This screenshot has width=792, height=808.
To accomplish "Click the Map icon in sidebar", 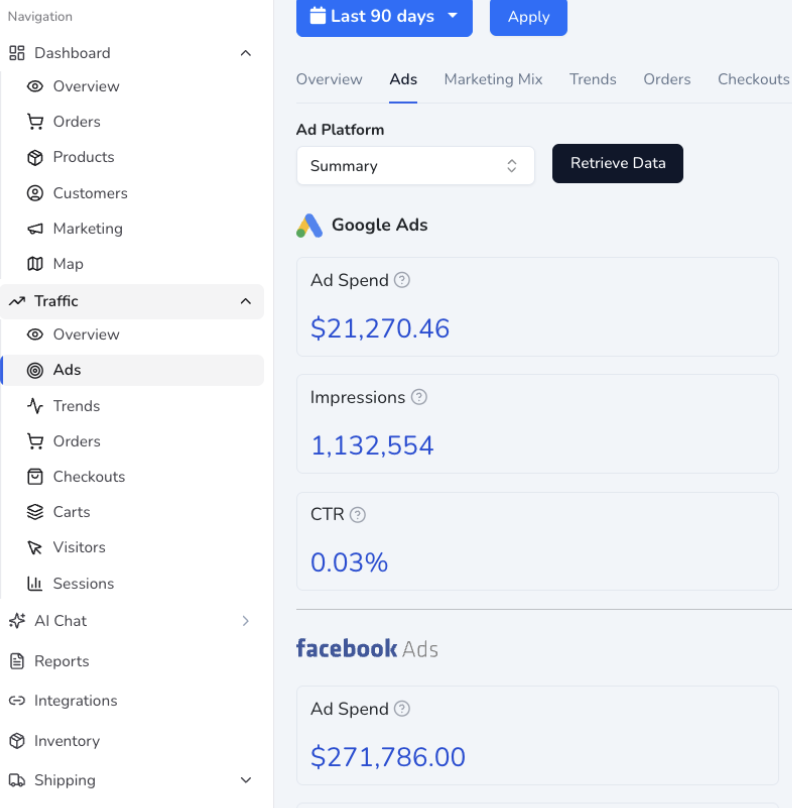I will [x=35, y=264].
